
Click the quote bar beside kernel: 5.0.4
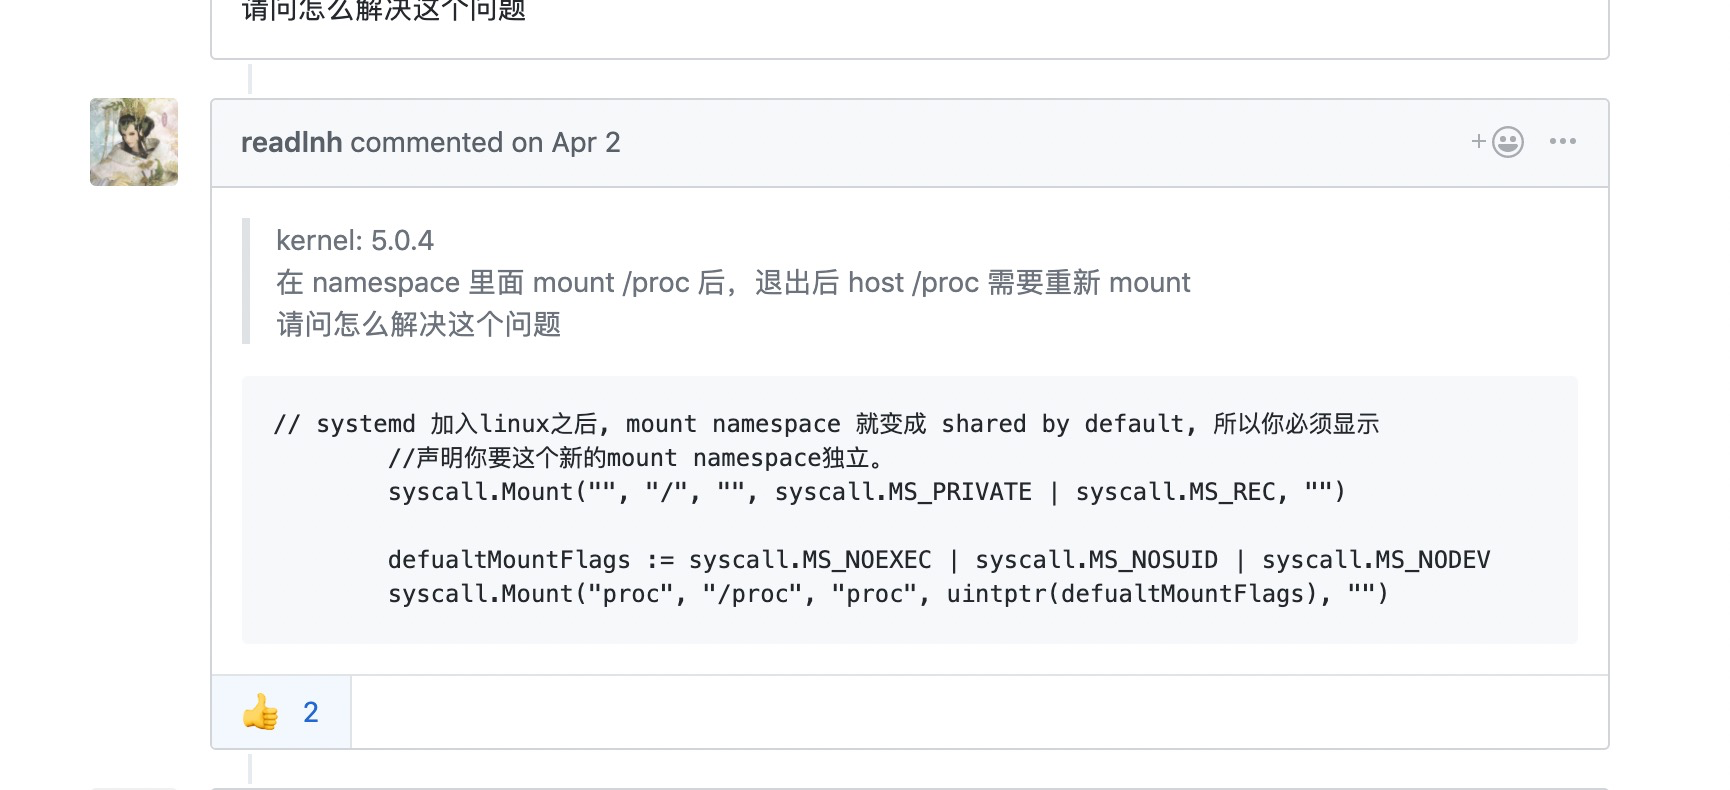[x=247, y=282]
